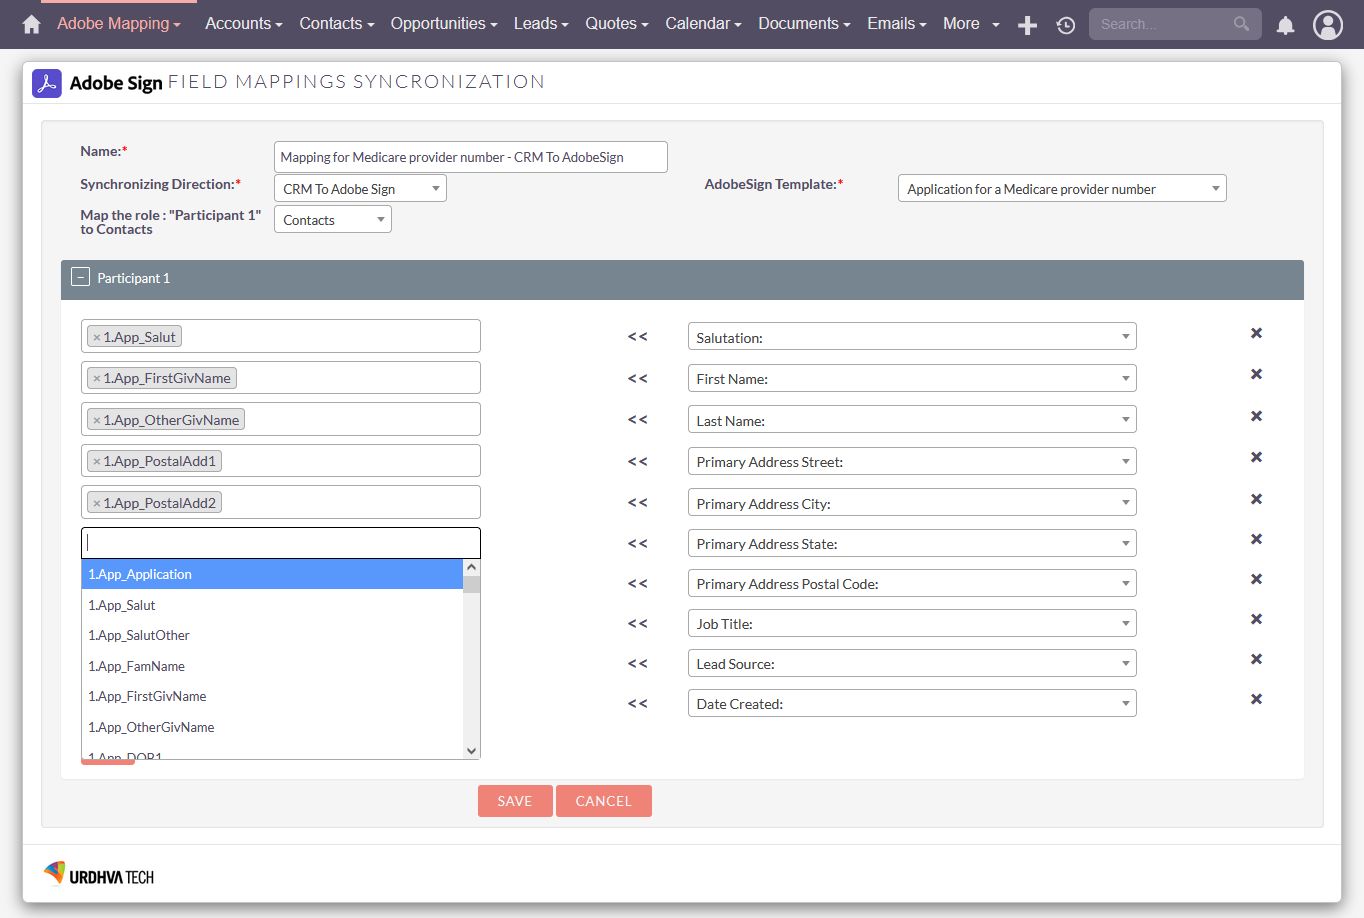This screenshot has height=918, width=1364.
Task: Open the Emails menu
Action: [x=895, y=23]
